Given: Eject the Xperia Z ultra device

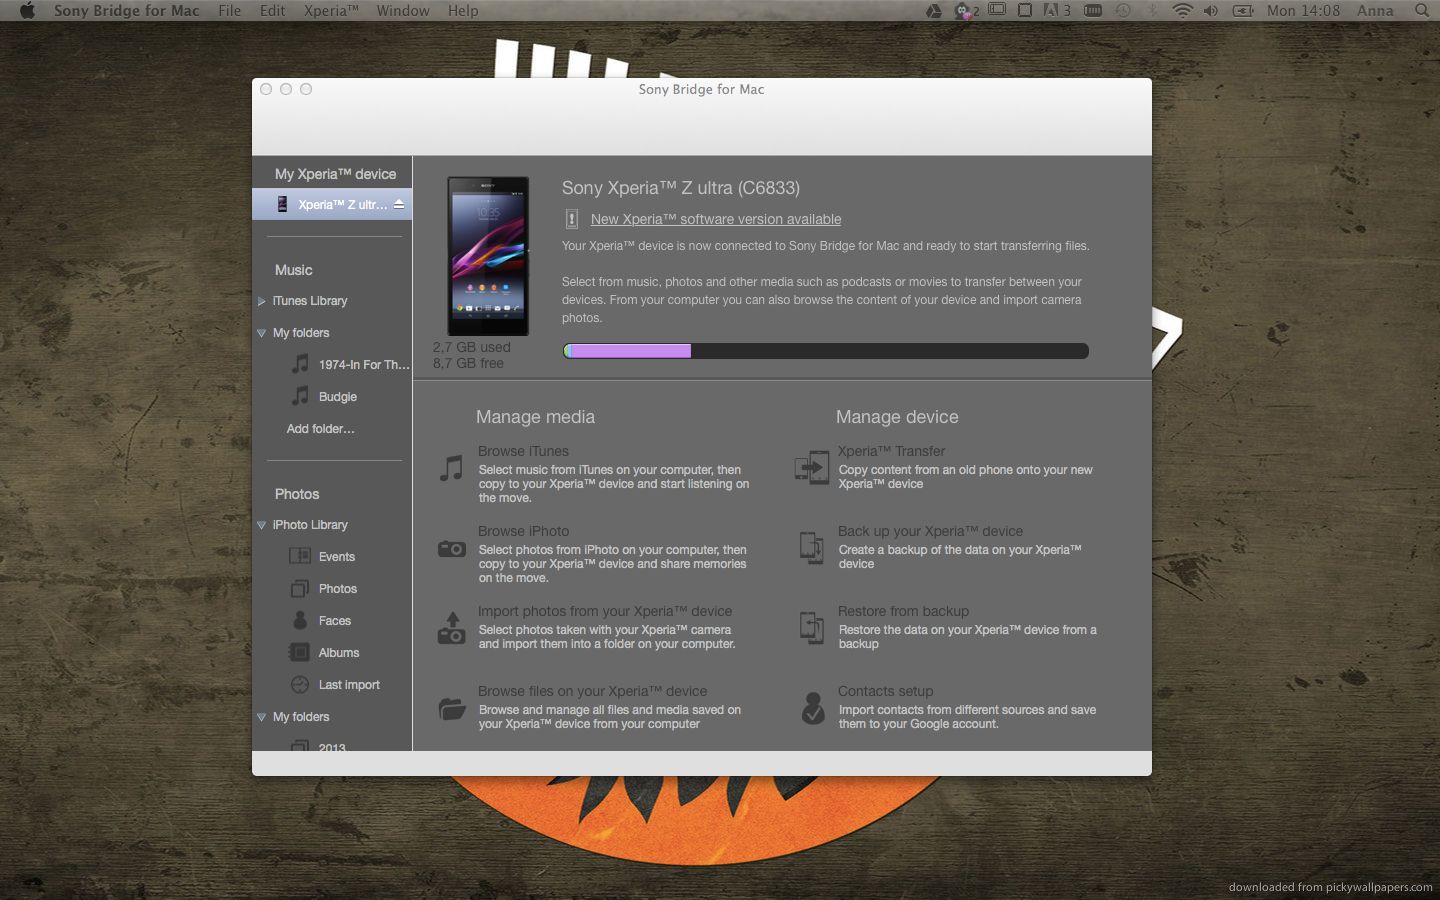Looking at the screenshot, I should [x=399, y=204].
